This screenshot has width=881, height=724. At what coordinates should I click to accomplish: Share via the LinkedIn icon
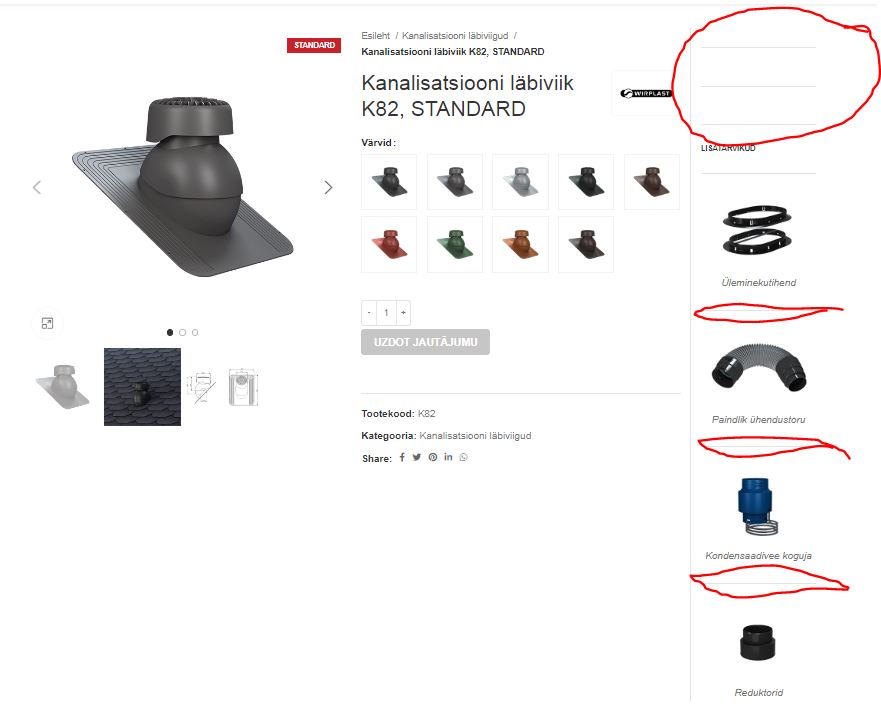[448, 457]
